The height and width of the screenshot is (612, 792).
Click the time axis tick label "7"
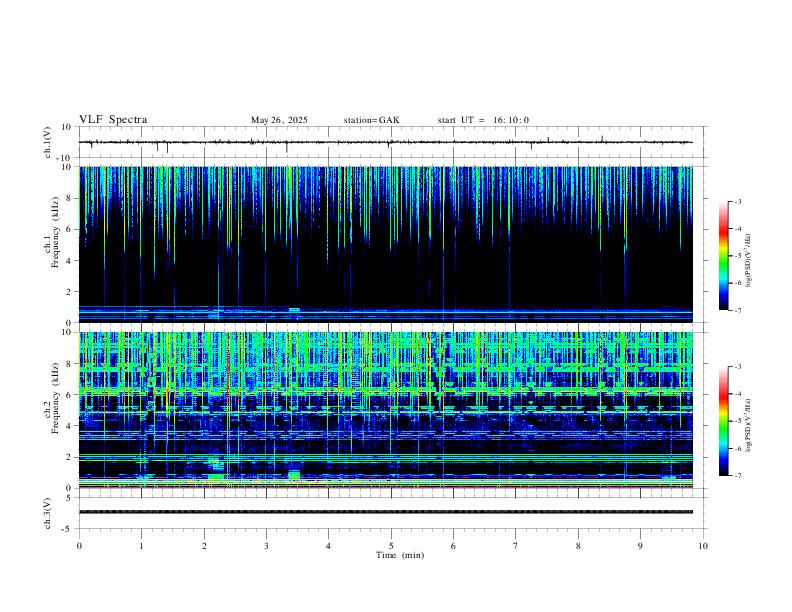516,546
